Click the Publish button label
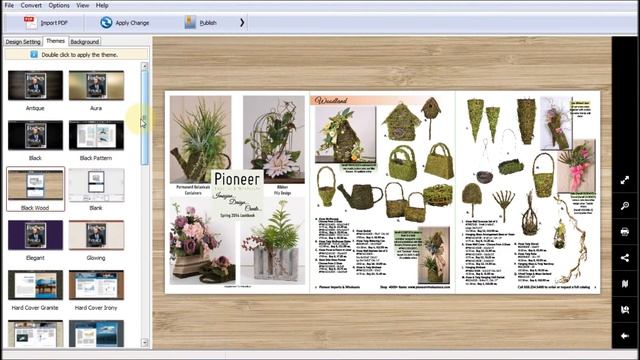The image size is (640, 360). point(208,23)
